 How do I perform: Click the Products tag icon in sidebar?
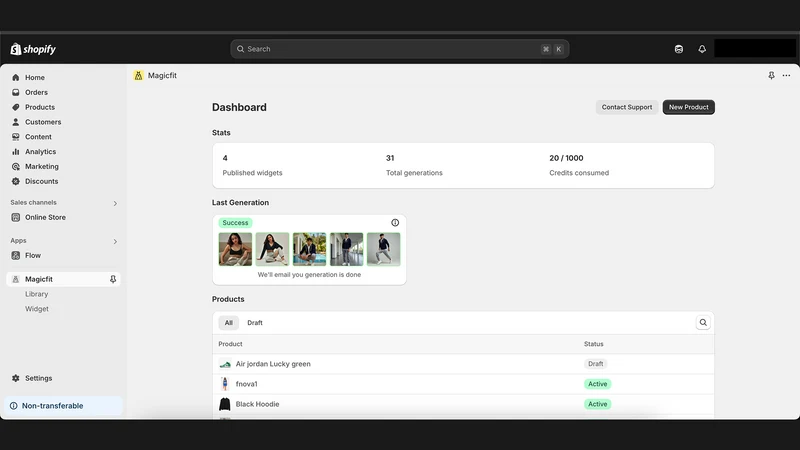[x=16, y=107]
